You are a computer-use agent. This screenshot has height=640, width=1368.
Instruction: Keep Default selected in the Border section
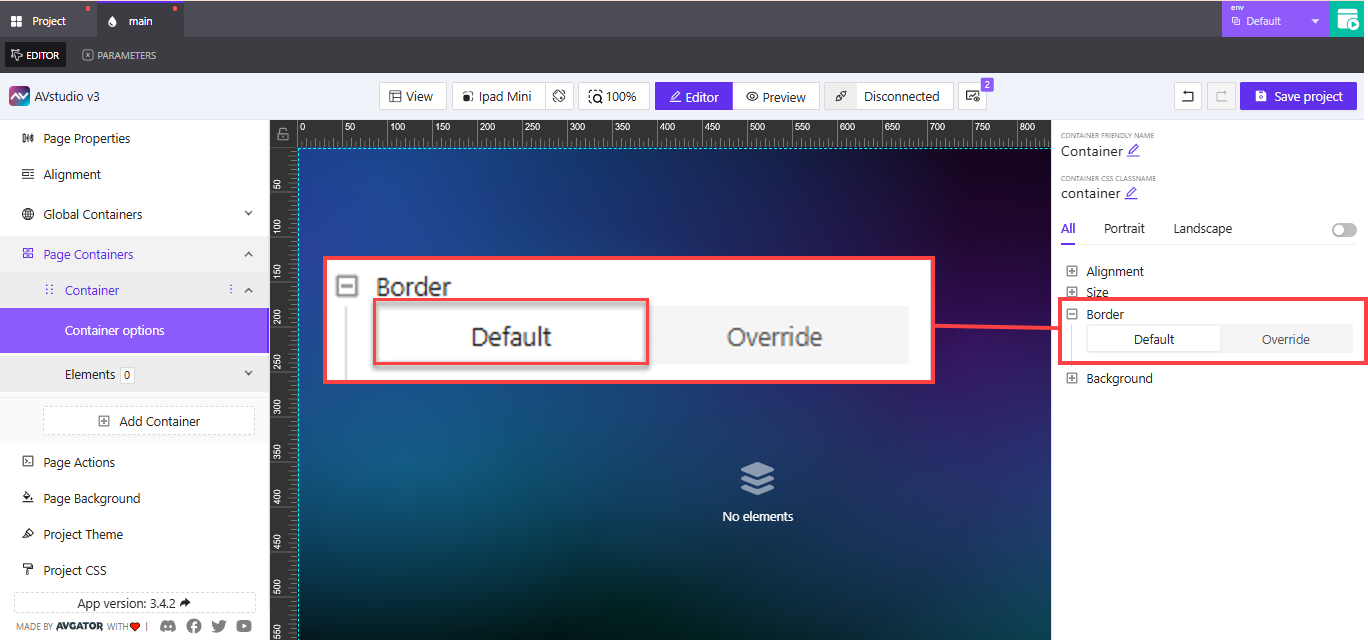(x=1153, y=339)
